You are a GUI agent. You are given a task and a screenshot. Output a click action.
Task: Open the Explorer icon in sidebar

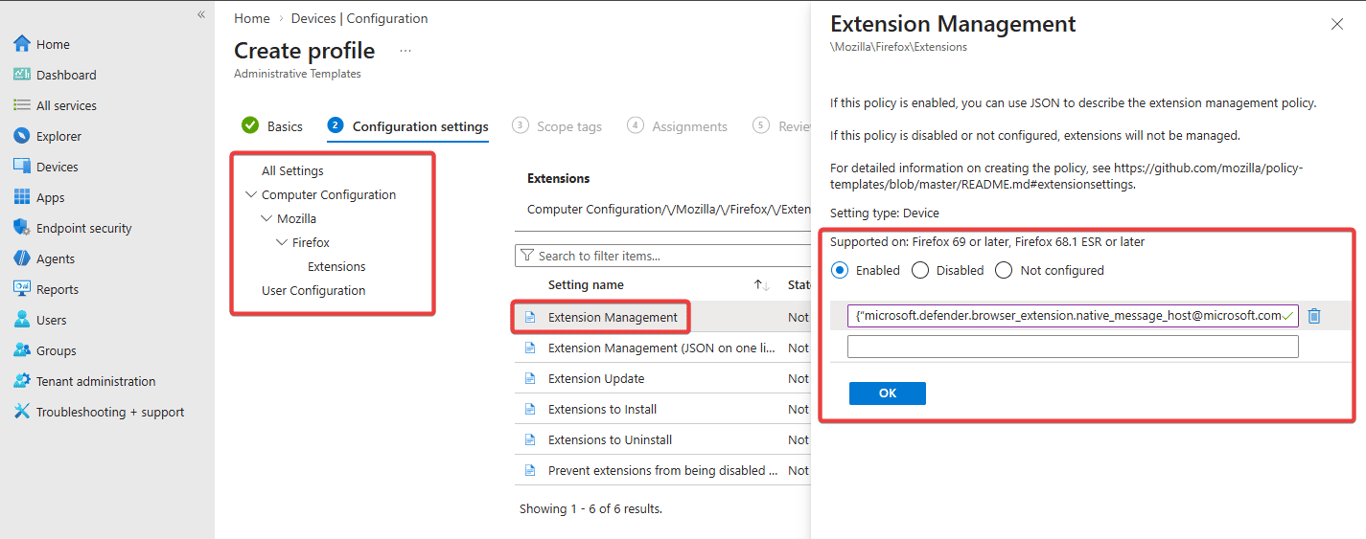click(x=22, y=136)
